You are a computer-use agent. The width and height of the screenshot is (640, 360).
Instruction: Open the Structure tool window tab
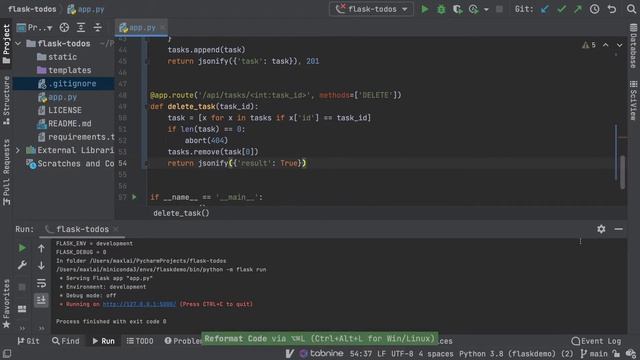pos(6,100)
